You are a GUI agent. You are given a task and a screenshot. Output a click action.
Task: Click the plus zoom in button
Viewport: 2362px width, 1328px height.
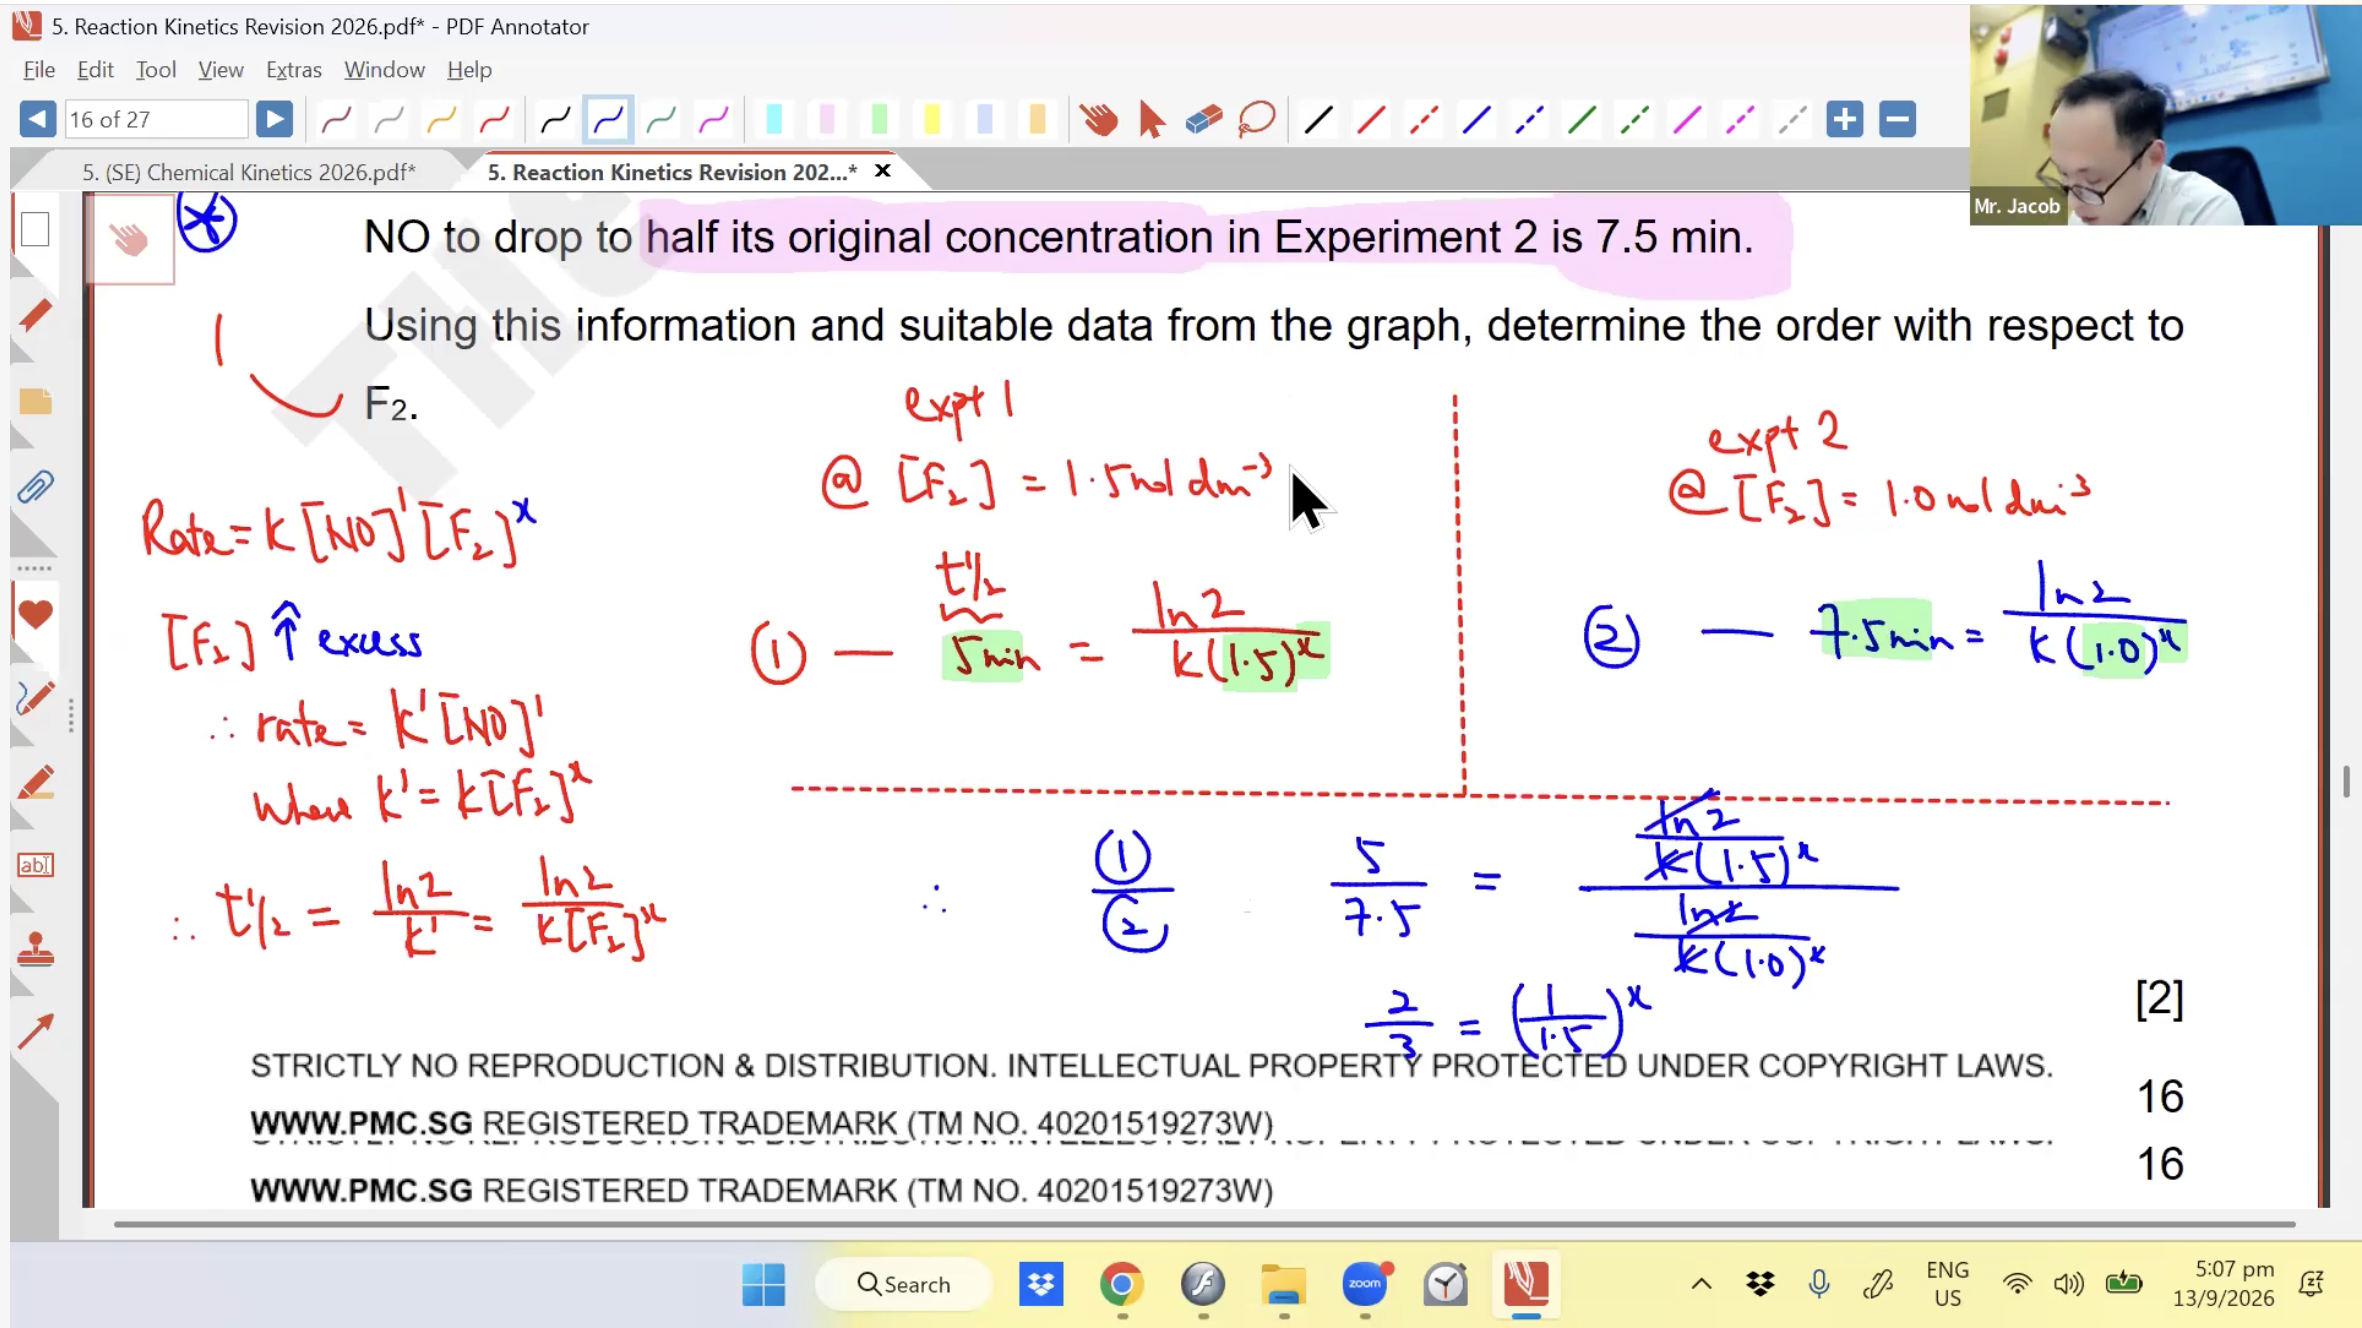[x=1844, y=120]
